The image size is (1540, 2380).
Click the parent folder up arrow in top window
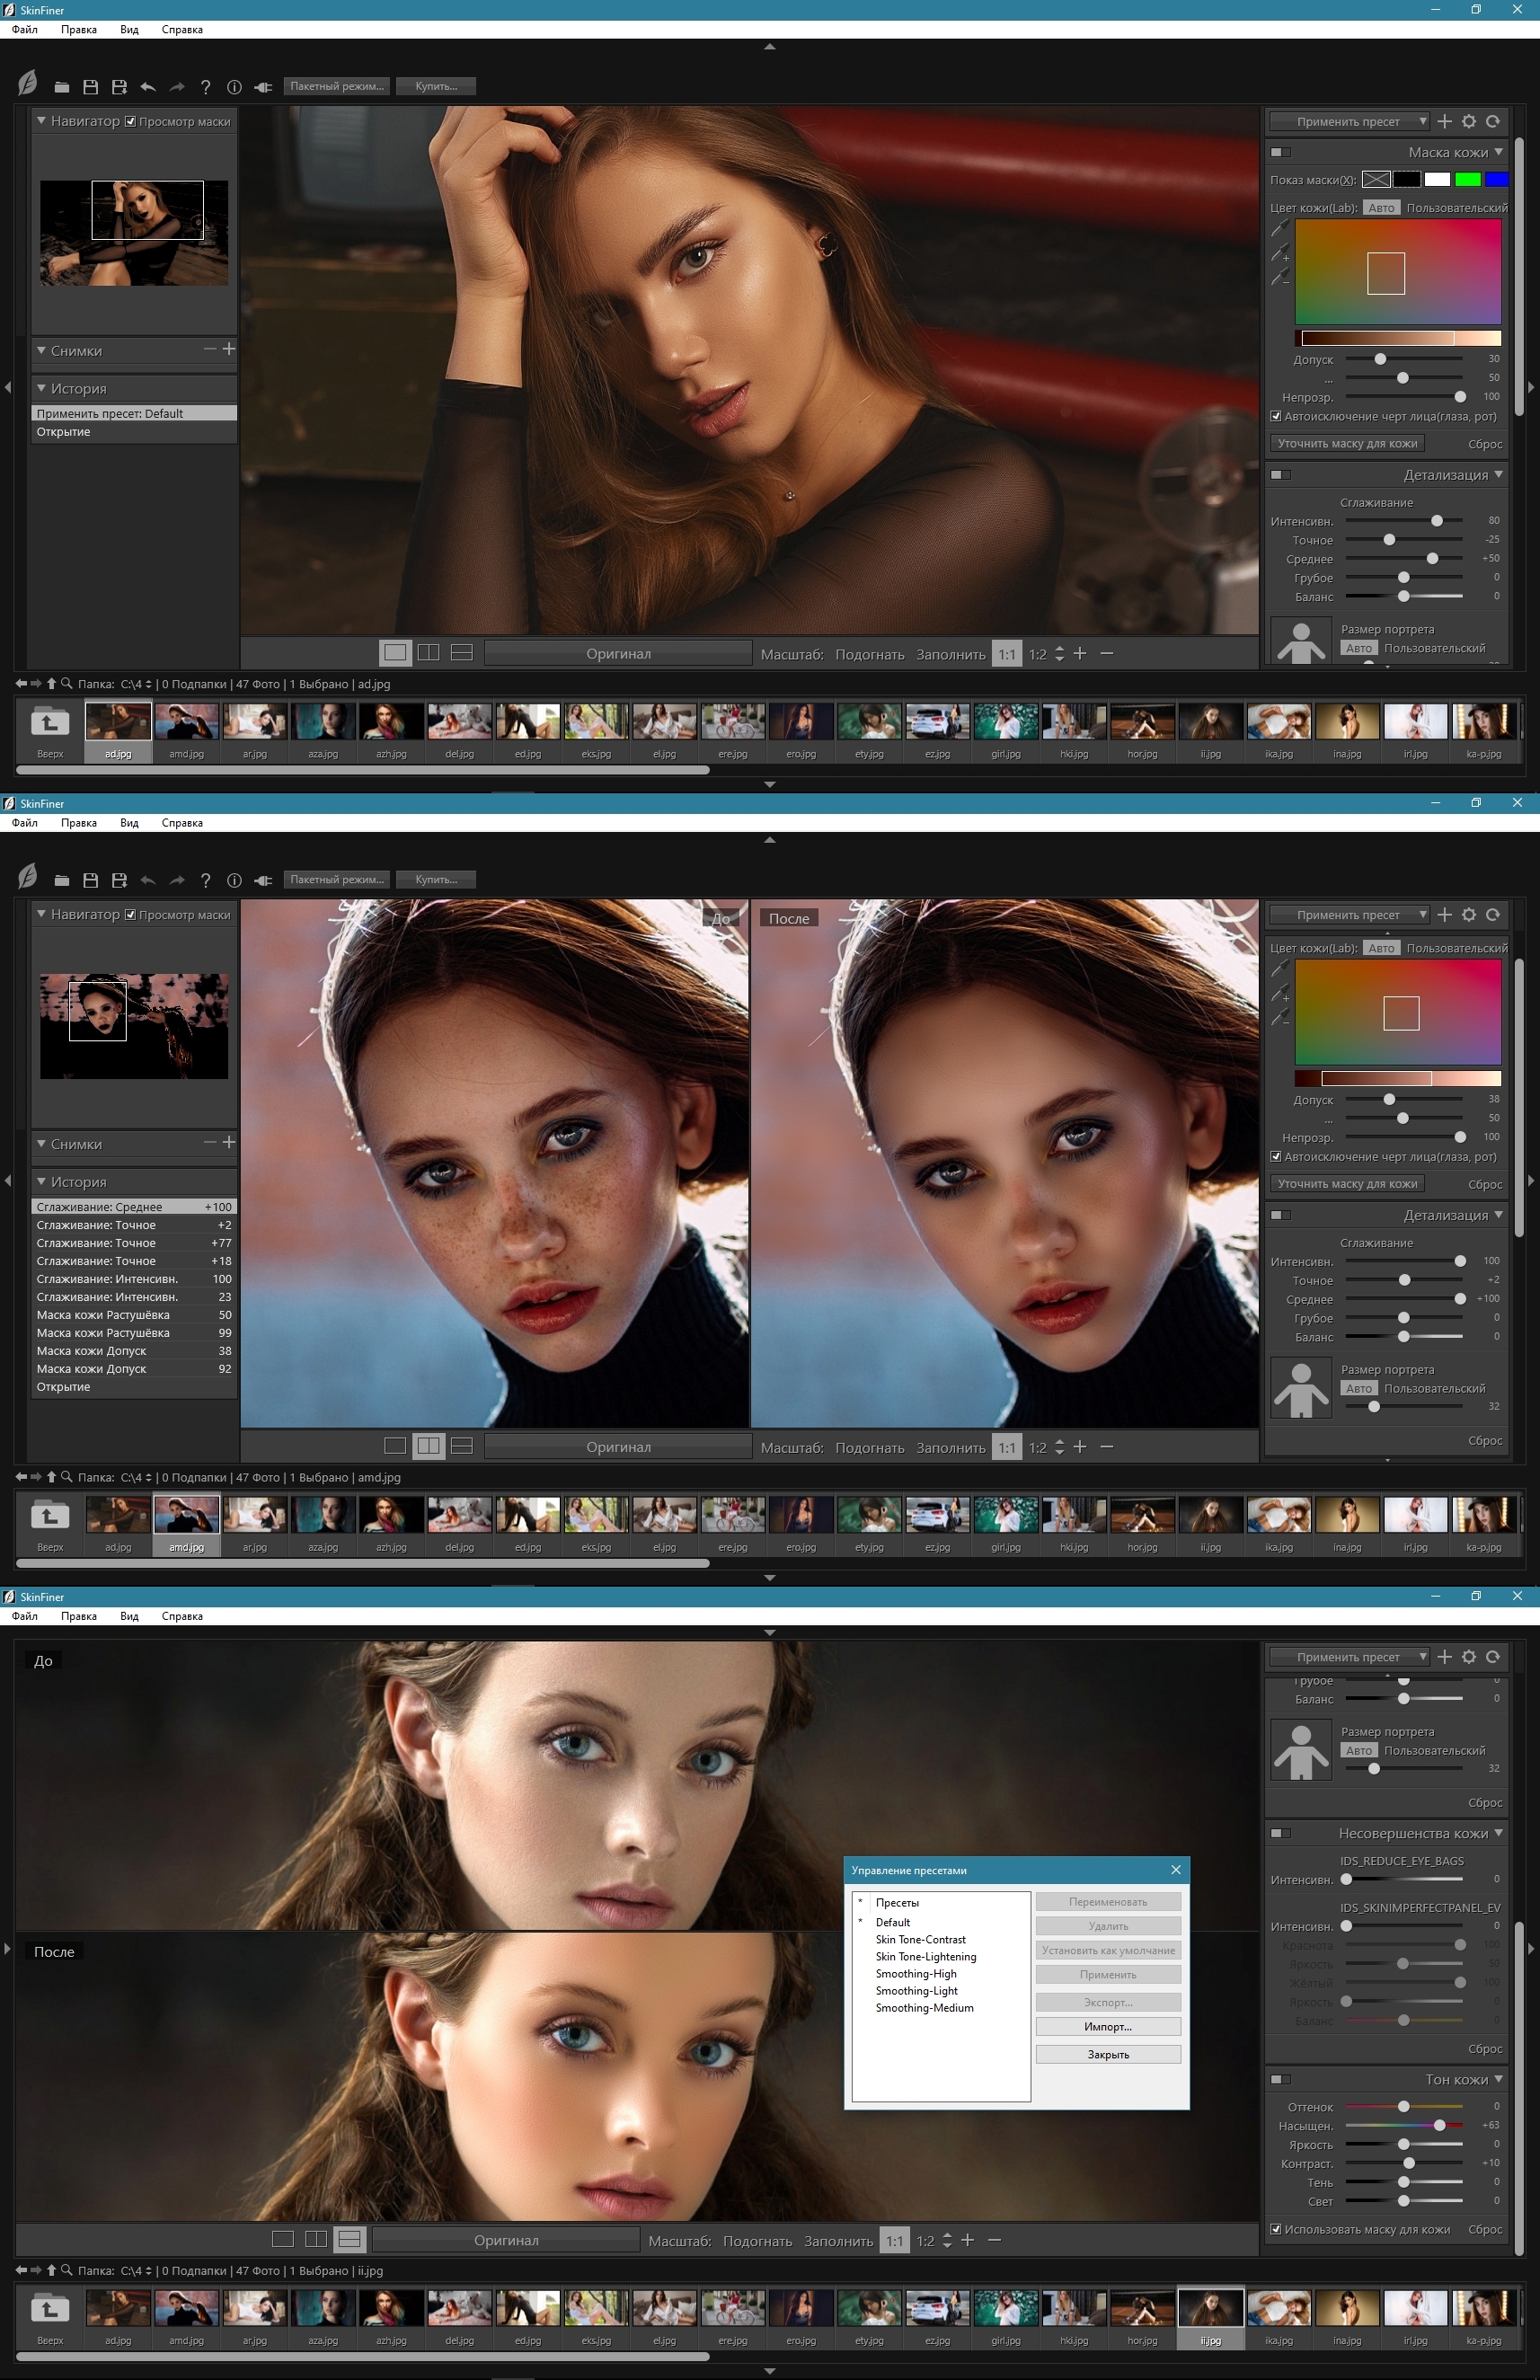pos(51,683)
